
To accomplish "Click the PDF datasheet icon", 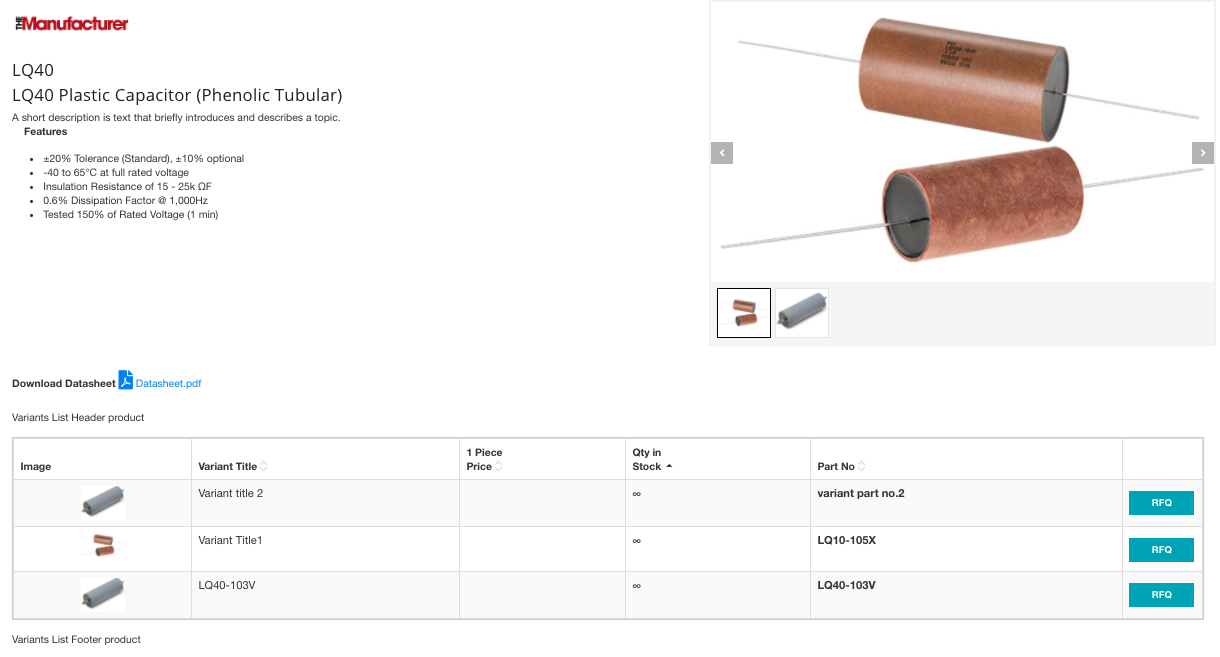I will 125,381.
